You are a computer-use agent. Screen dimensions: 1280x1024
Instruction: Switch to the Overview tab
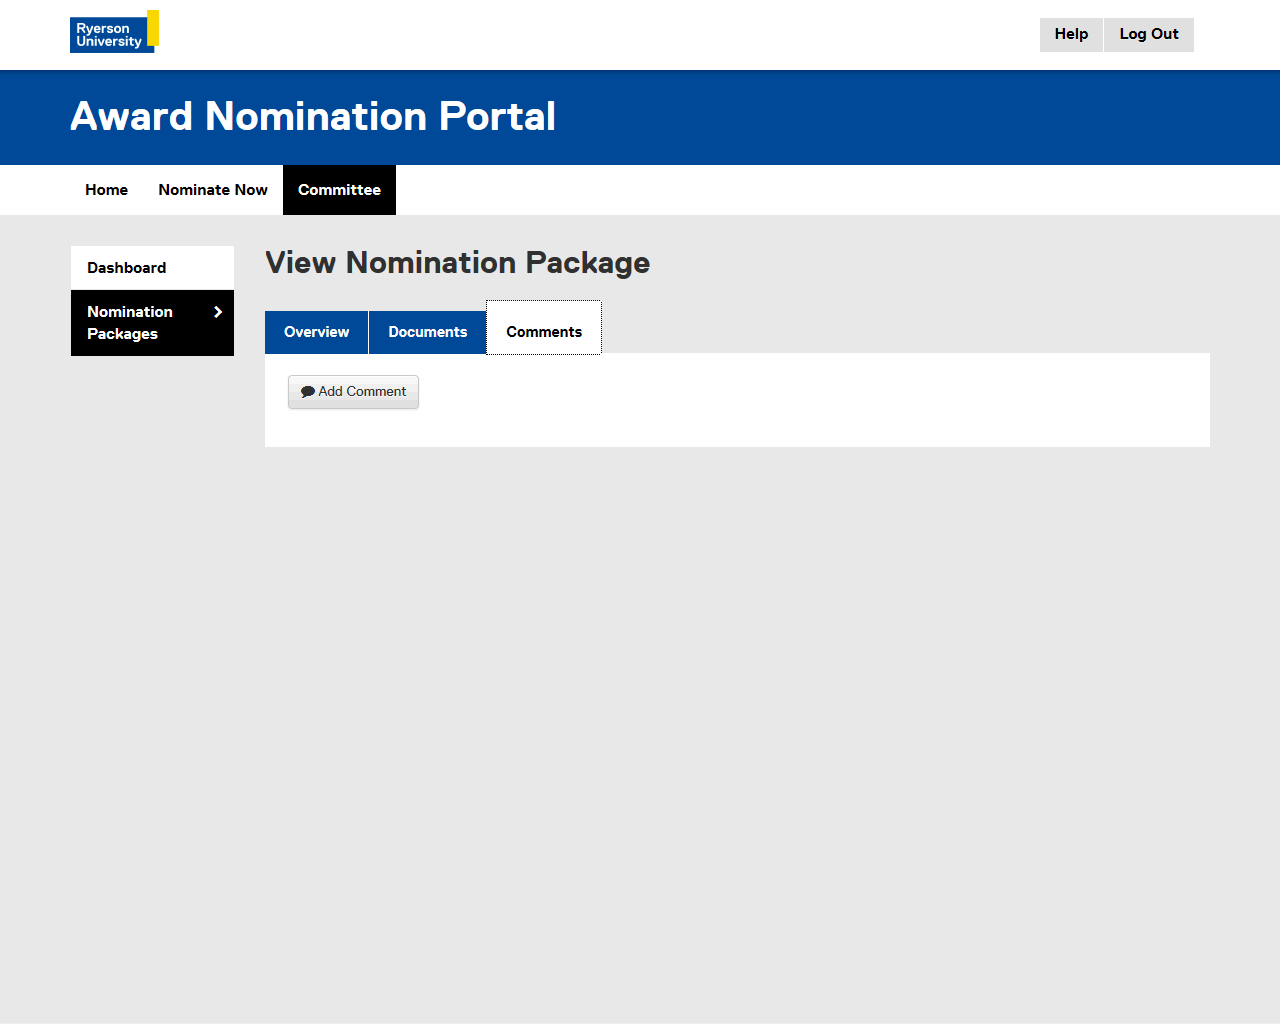[316, 332]
